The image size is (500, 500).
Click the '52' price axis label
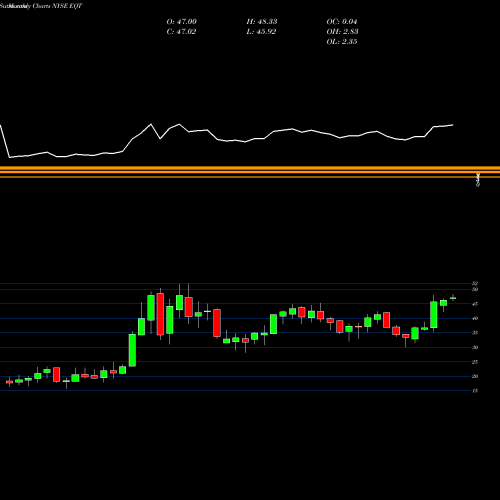[x=475, y=283]
